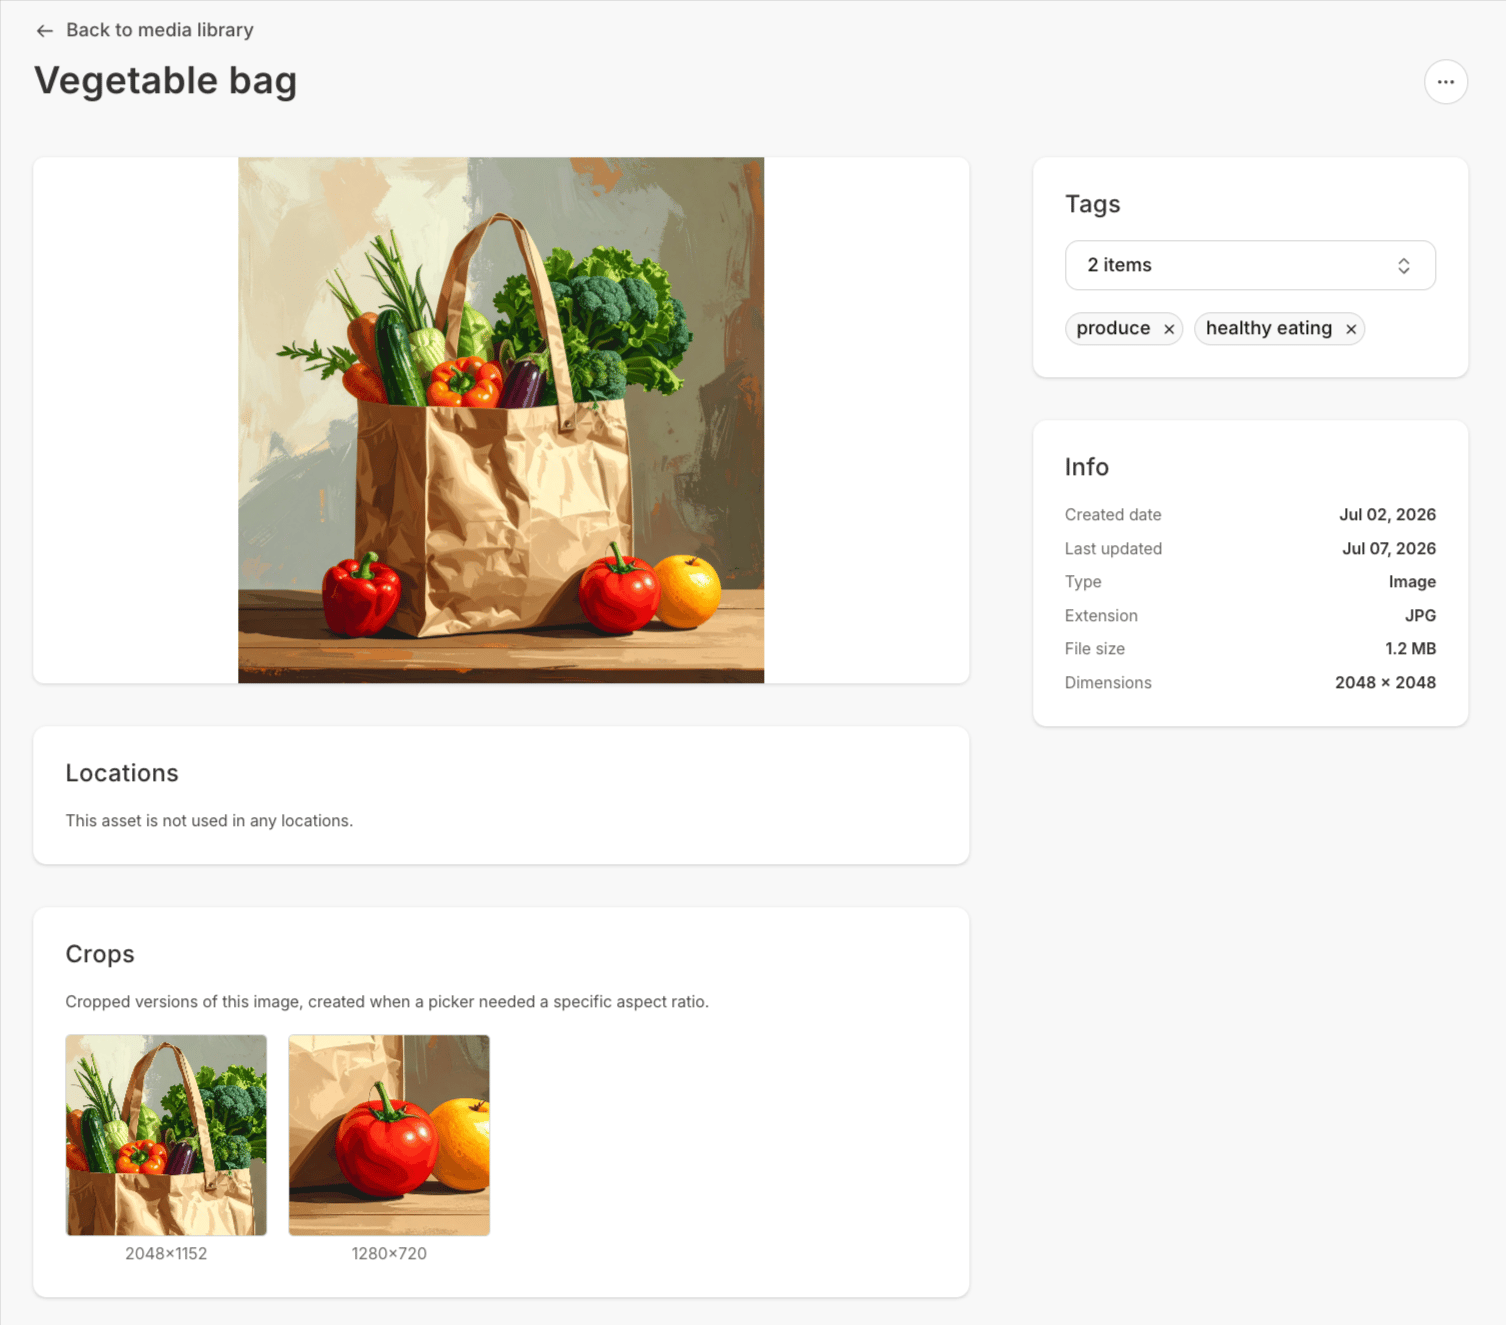Open the 2048×1152 crop thumbnail

pyautogui.click(x=166, y=1135)
